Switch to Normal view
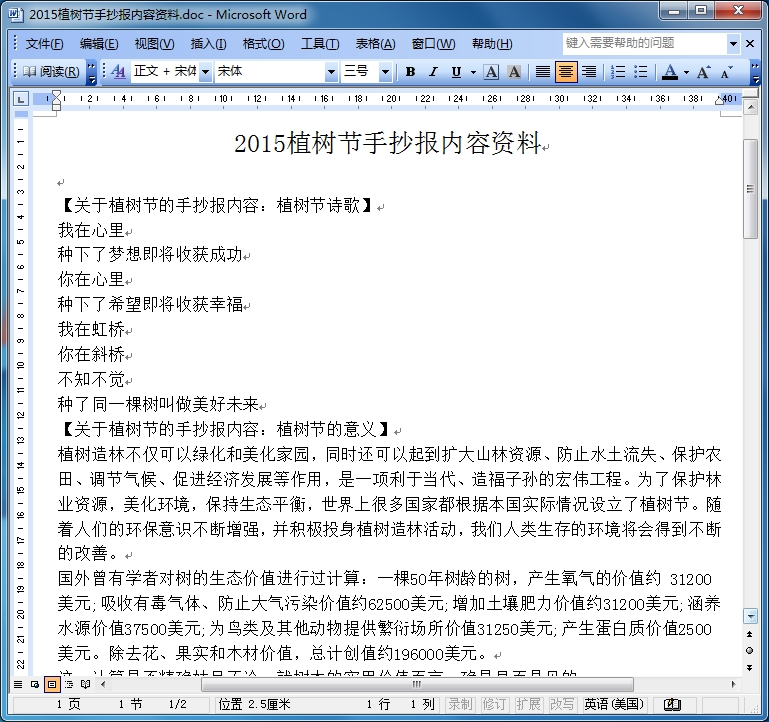769x722 pixels. (x=18, y=684)
